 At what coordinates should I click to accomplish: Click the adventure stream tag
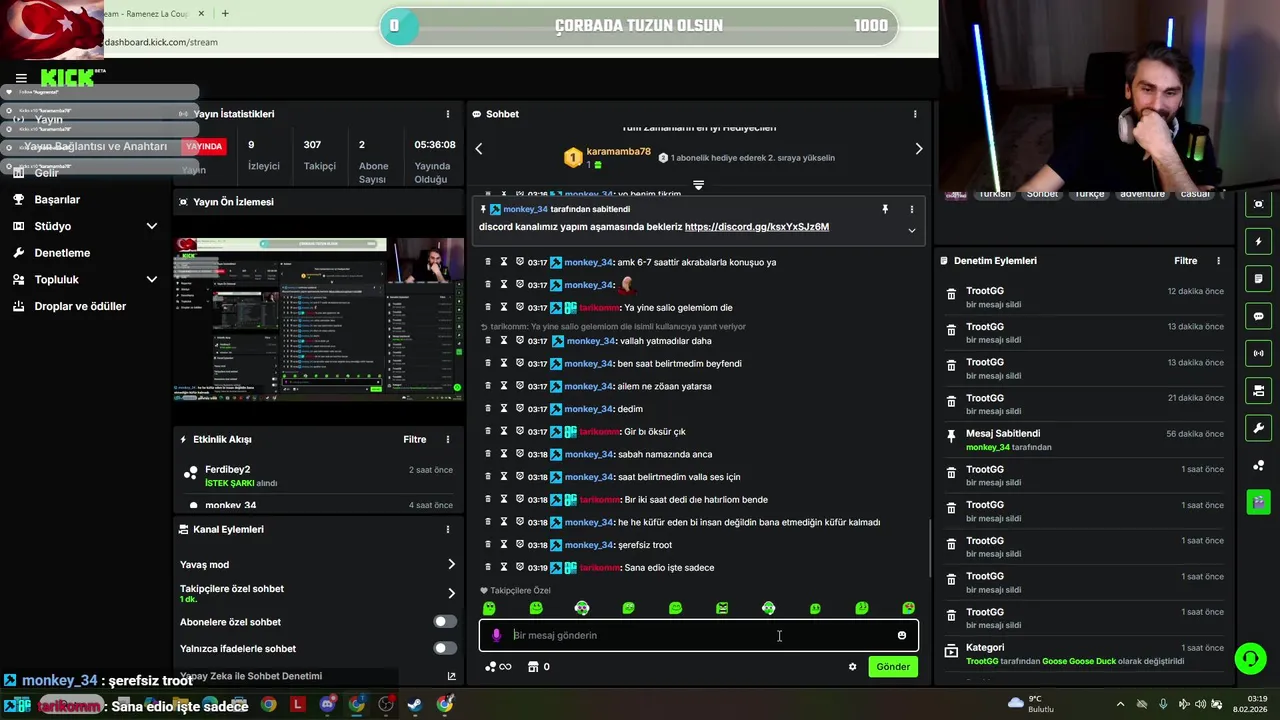pyautogui.click(x=1142, y=193)
